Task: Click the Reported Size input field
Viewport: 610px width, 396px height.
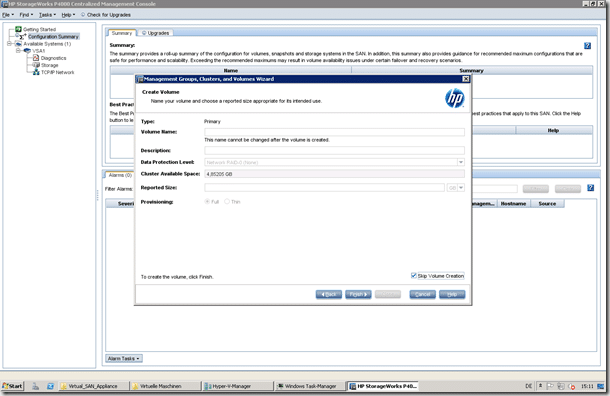Action: 324,188
